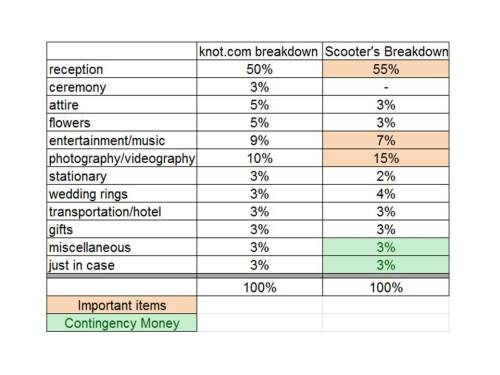This screenshot has width=500, height=375.
Task: Click the 'attire' row label
Action: tap(122, 105)
